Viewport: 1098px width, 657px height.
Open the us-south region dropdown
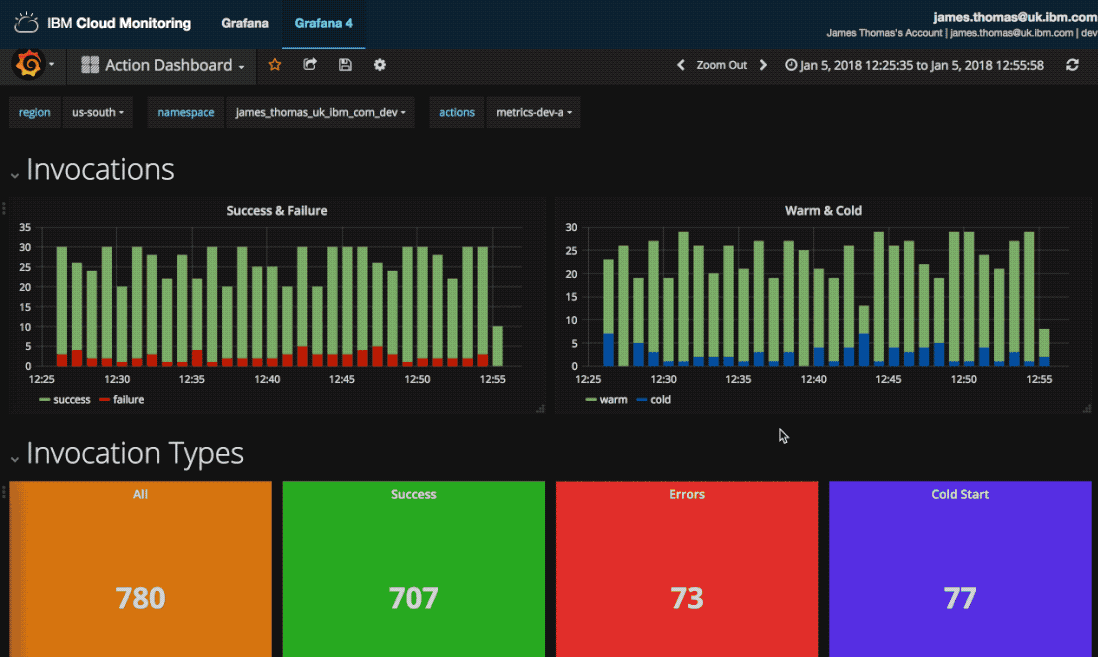pyautogui.click(x=98, y=112)
